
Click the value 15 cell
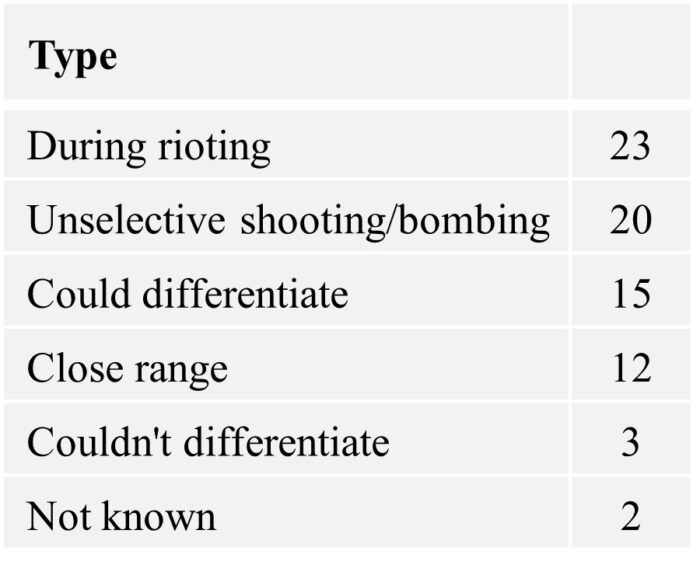tap(631, 294)
